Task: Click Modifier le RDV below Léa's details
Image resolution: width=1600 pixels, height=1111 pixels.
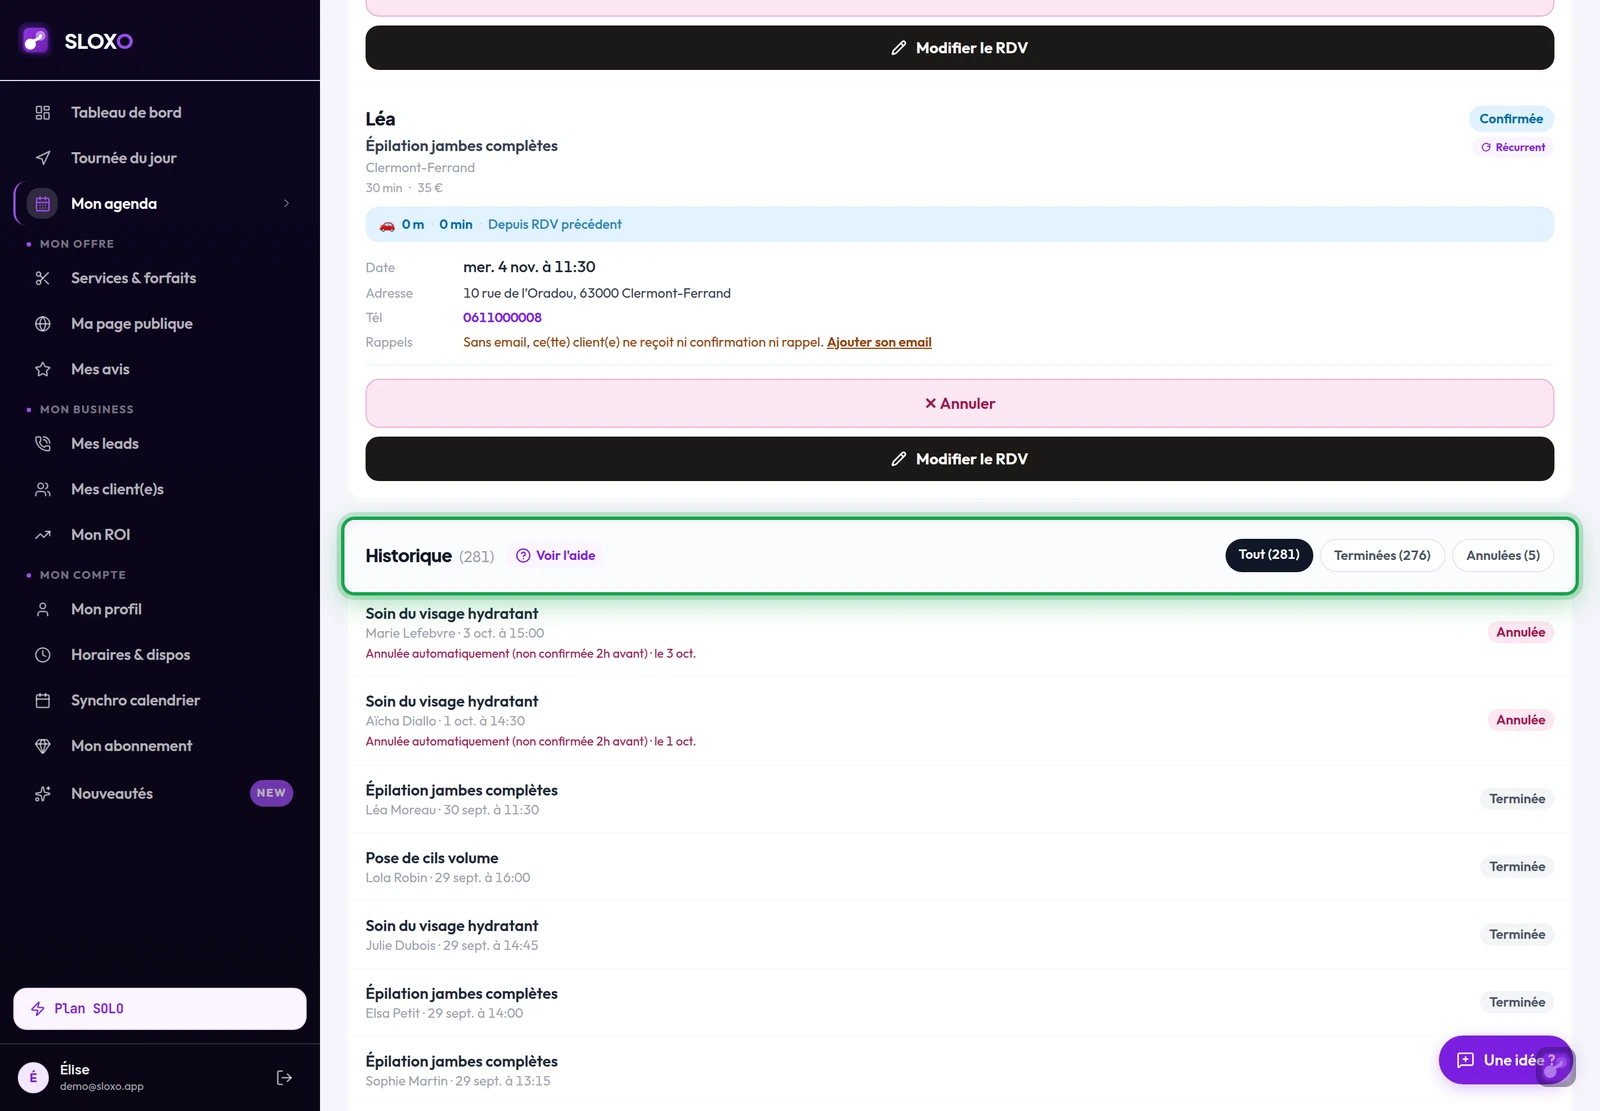Action: (x=959, y=459)
